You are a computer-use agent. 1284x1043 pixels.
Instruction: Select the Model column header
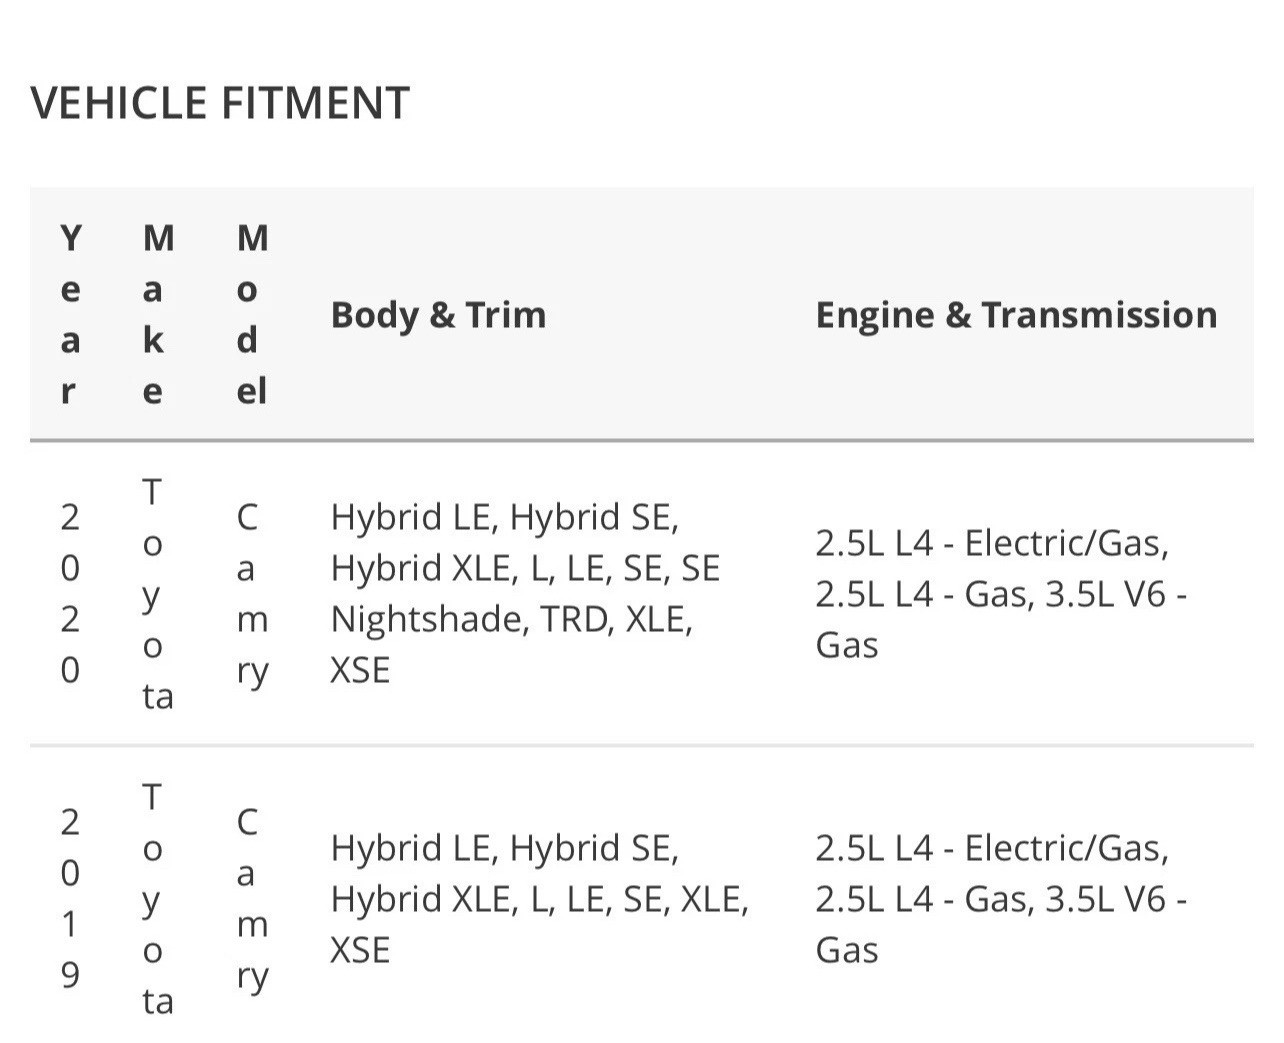point(252,314)
